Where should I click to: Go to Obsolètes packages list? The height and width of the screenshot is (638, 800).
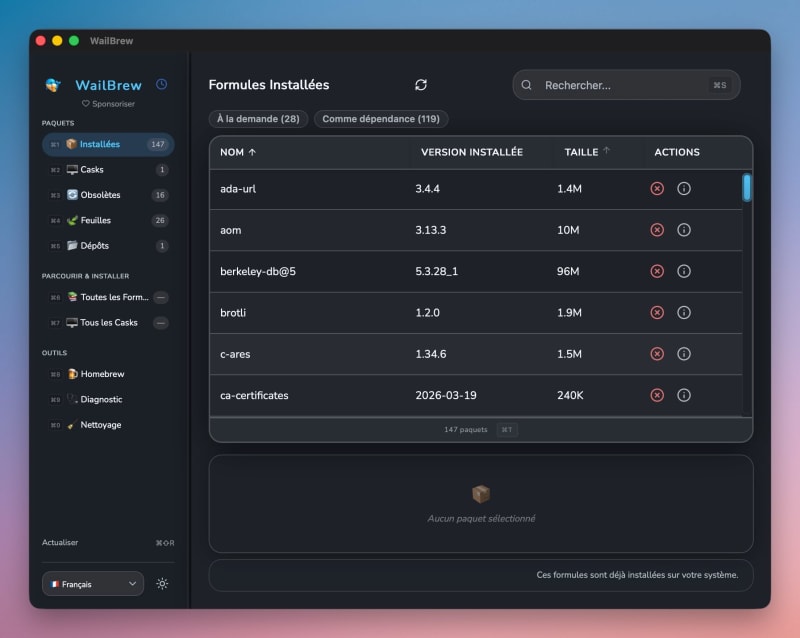click(108, 195)
